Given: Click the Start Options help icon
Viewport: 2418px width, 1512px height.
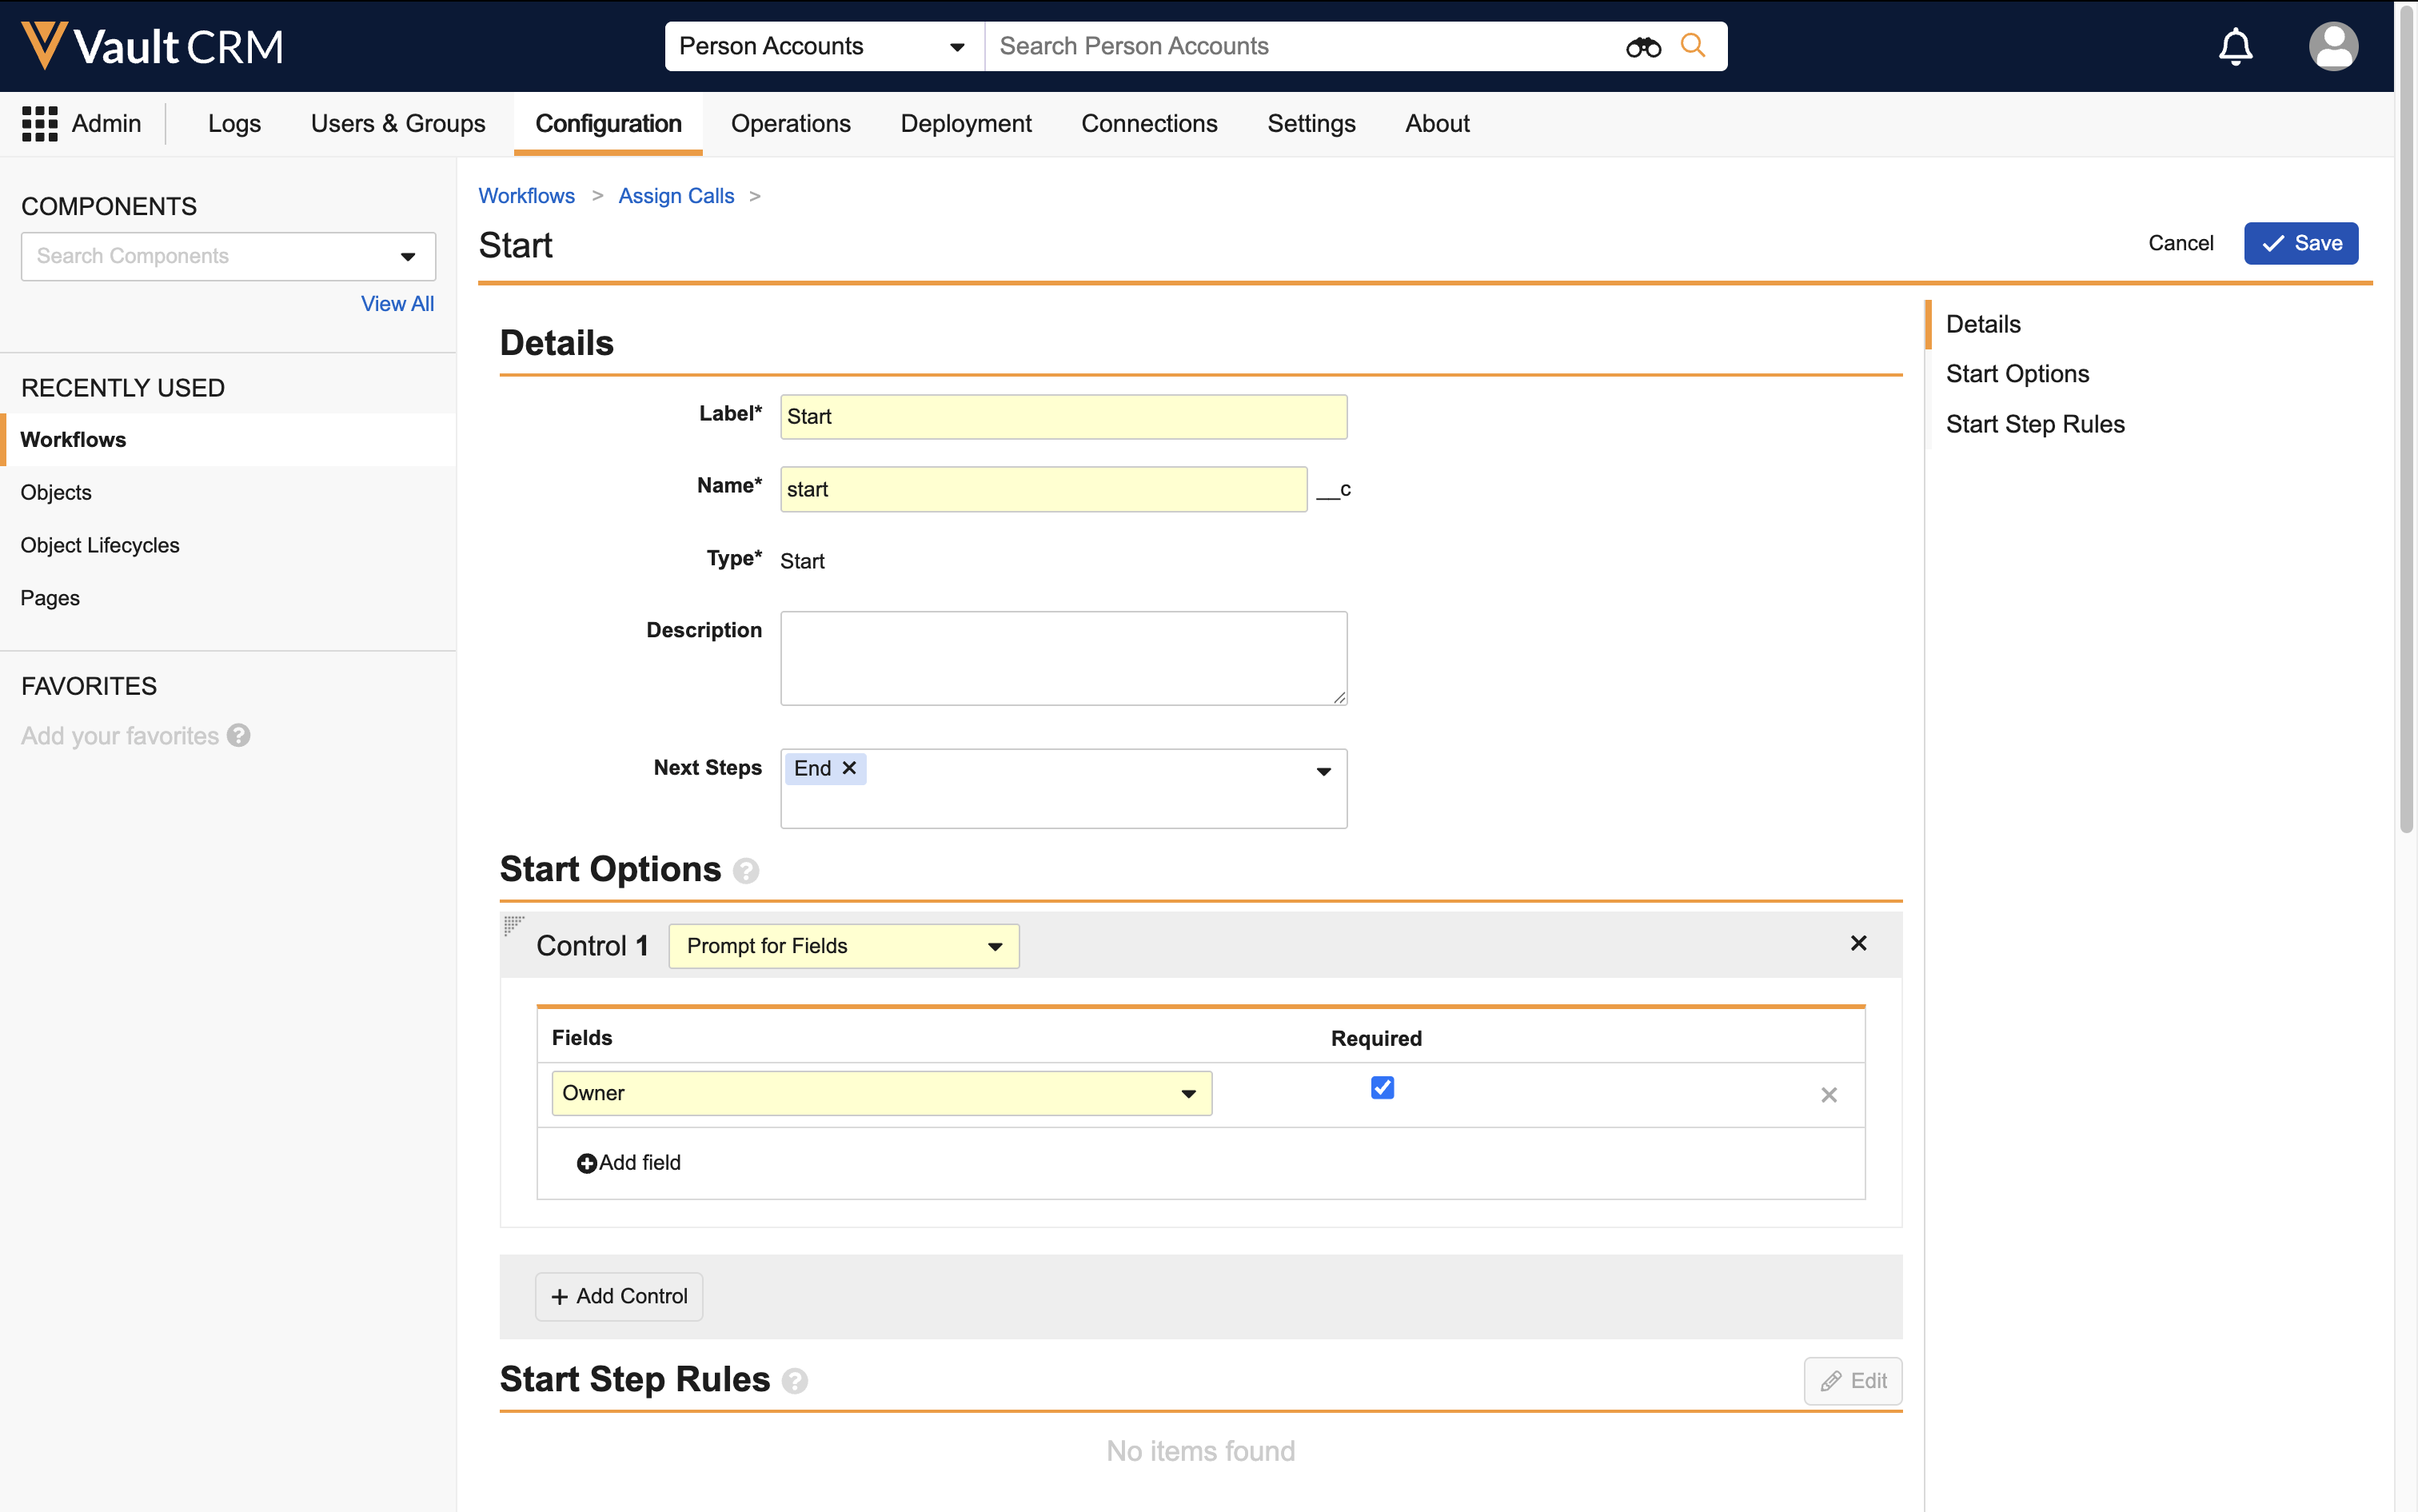Looking at the screenshot, I should coord(746,871).
